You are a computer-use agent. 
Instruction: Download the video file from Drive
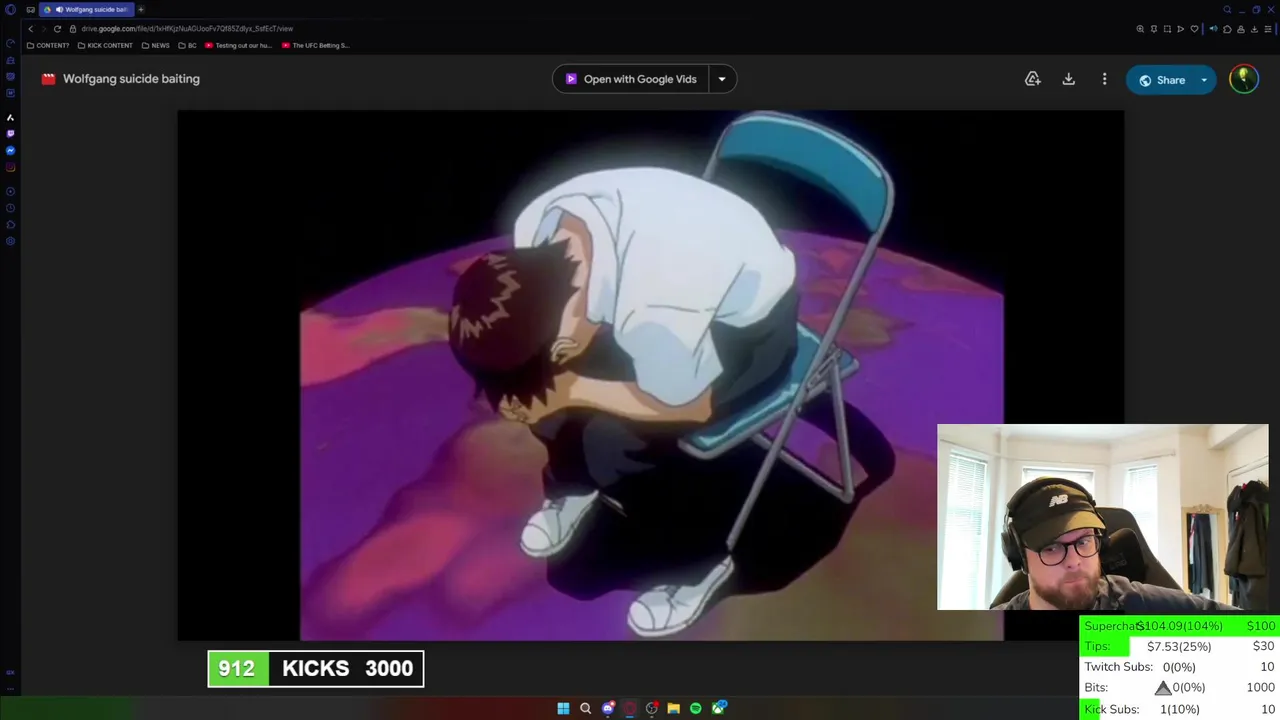point(1068,79)
